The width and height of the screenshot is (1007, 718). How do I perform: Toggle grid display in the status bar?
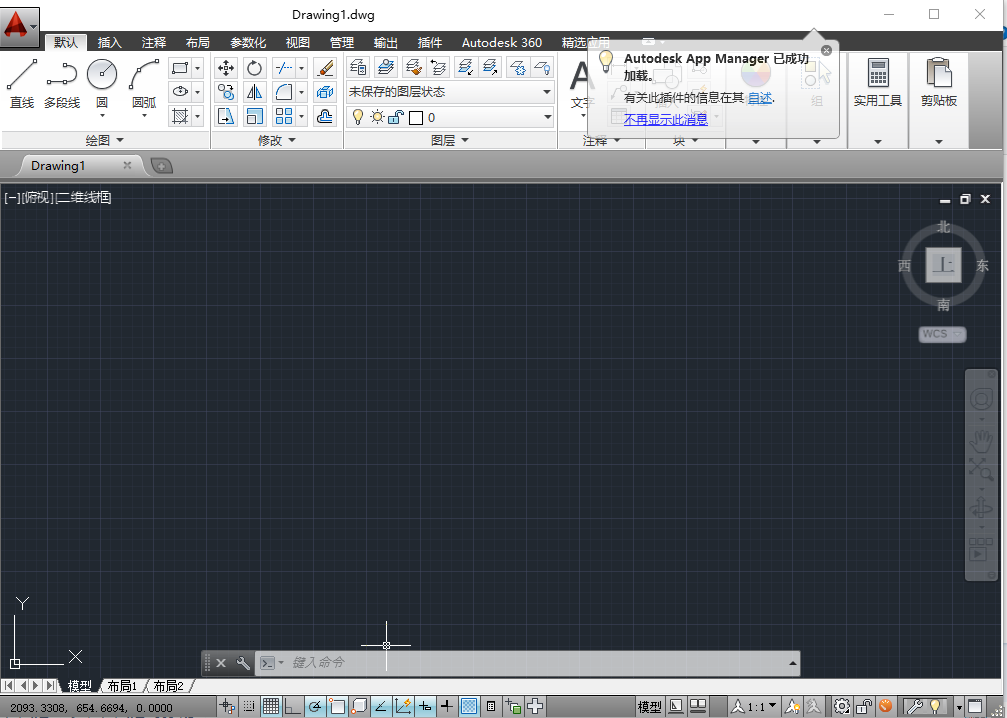click(x=270, y=705)
